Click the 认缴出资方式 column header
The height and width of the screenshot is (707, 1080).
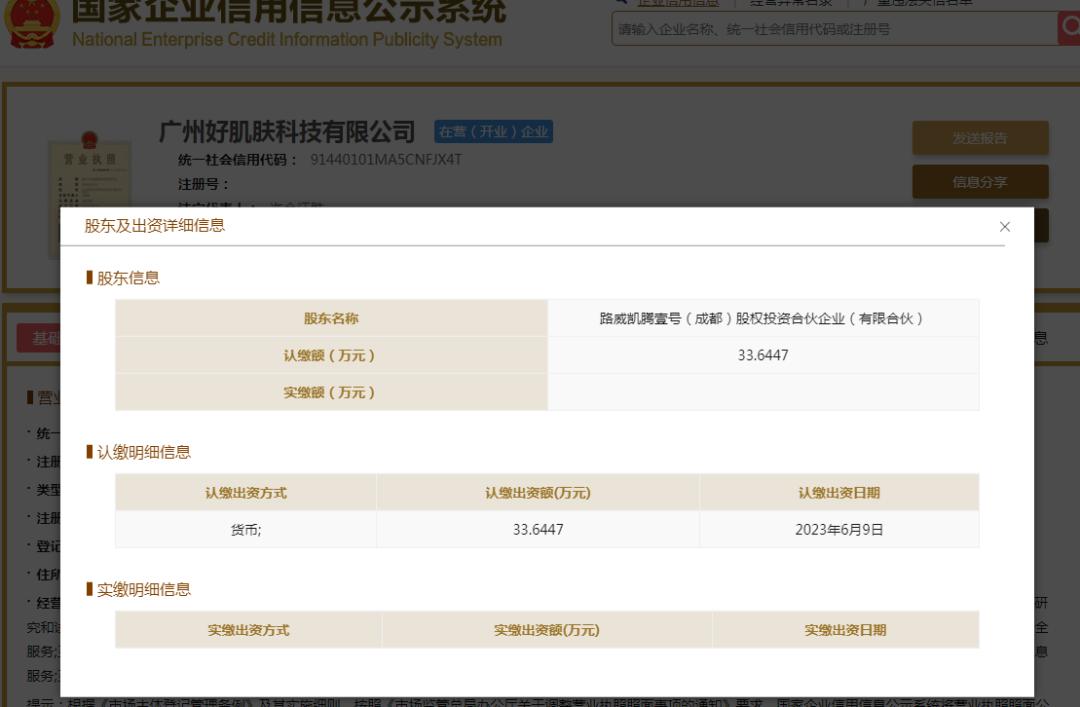[x=246, y=493]
